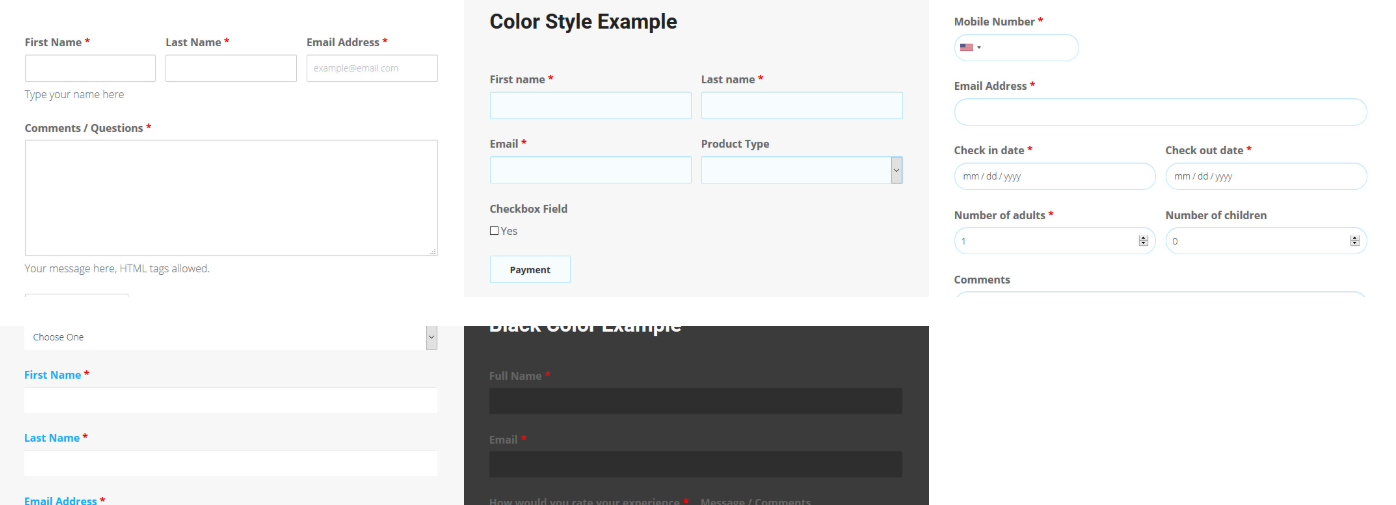Viewport: 1396px width, 505px height.
Task: Click the Number of children spinner arrows
Action: 1354,241
